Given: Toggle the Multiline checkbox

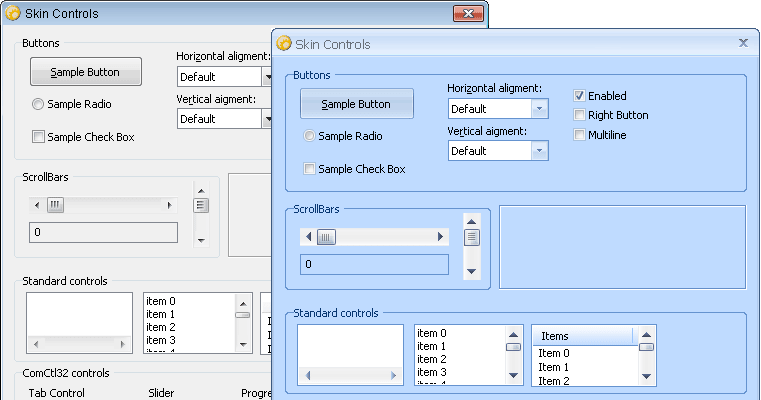Looking at the screenshot, I should [579, 135].
